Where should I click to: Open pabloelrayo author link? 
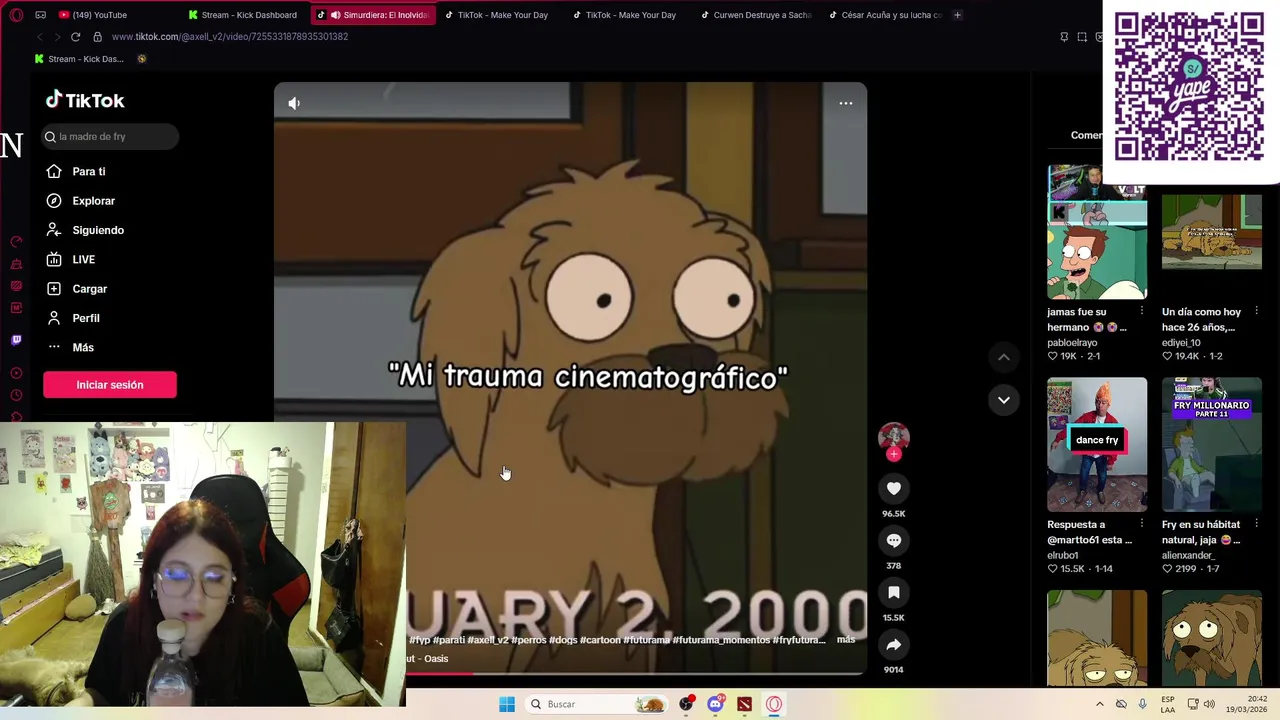[x=1072, y=342]
